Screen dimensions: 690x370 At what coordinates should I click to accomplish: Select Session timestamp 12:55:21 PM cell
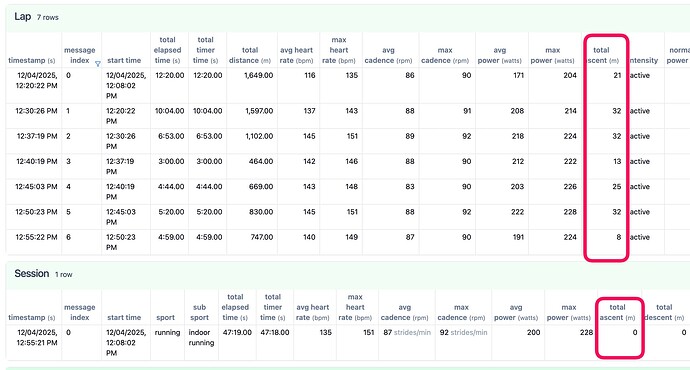coord(37,337)
